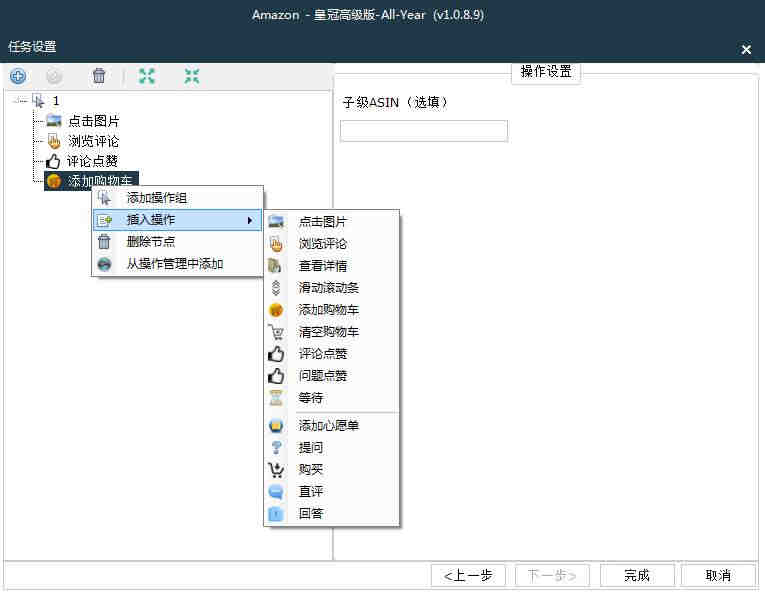This screenshot has width=765, height=592.
Task: Click the trash delete icon in toolbar
Action: click(x=99, y=76)
